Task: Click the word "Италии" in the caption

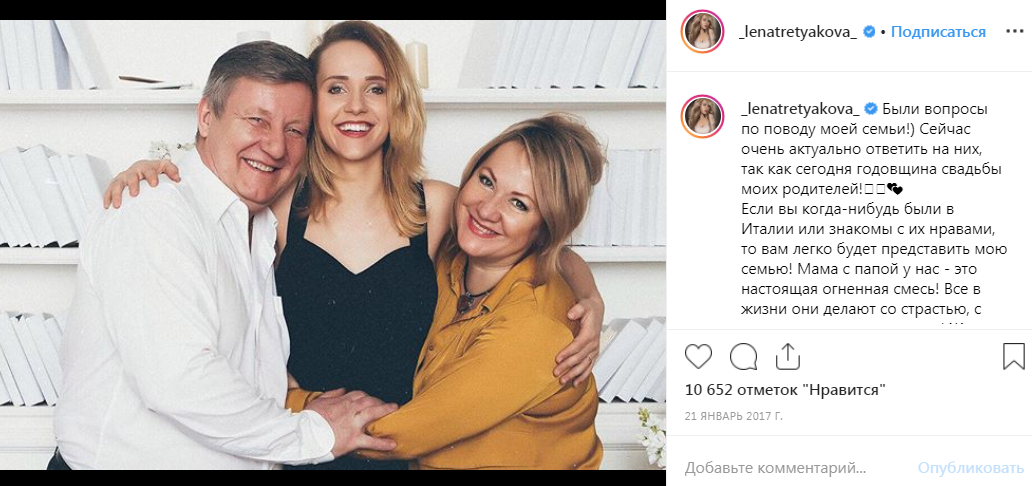Action: (768, 229)
